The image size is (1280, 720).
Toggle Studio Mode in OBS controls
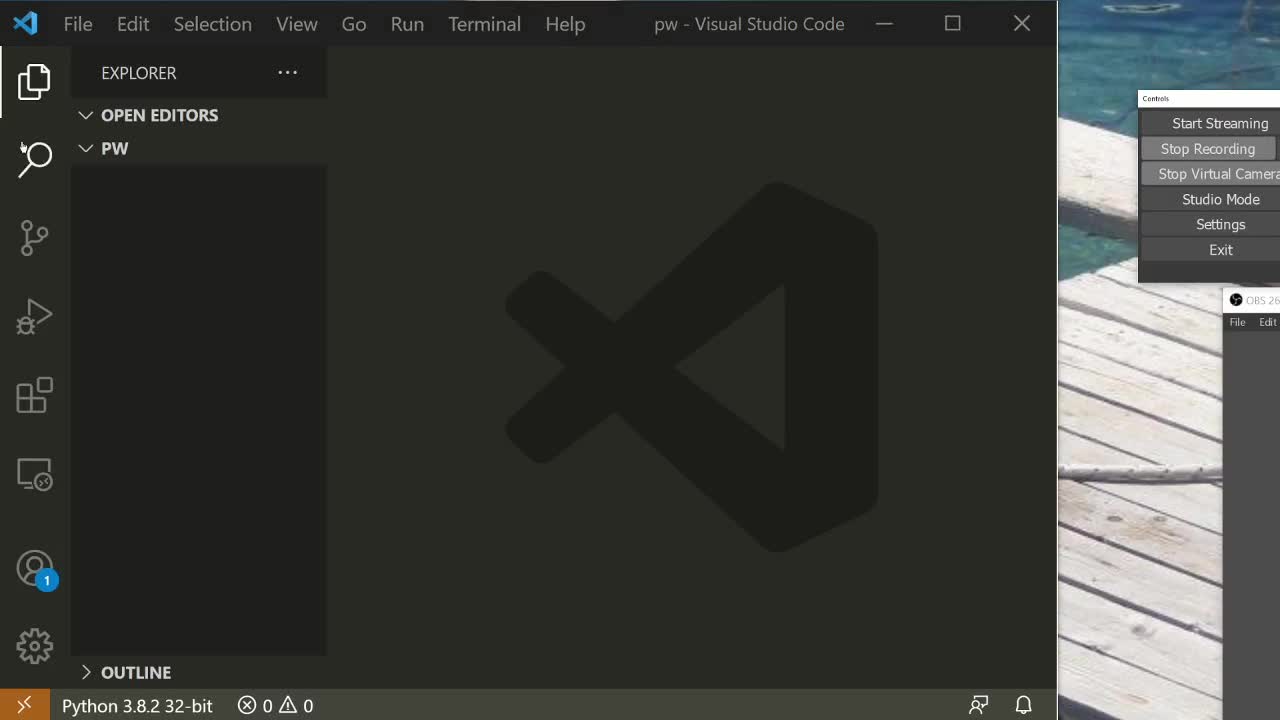(x=1210, y=199)
